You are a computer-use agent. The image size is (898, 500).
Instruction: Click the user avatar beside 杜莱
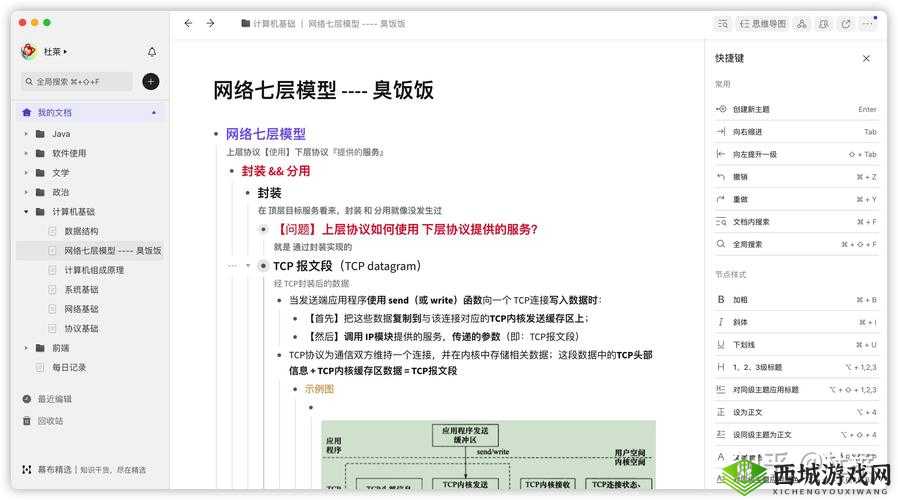pos(29,52)
